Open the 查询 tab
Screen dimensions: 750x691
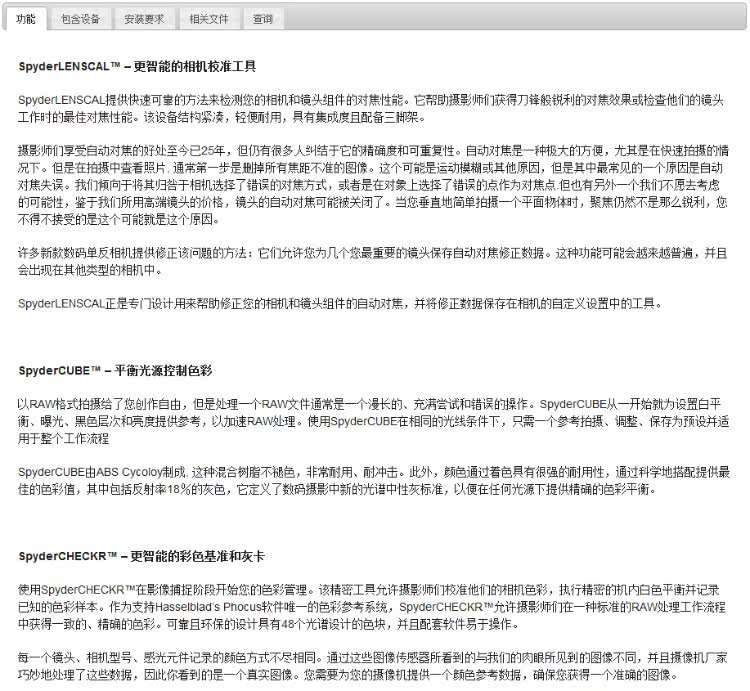(x=263, y=20)
